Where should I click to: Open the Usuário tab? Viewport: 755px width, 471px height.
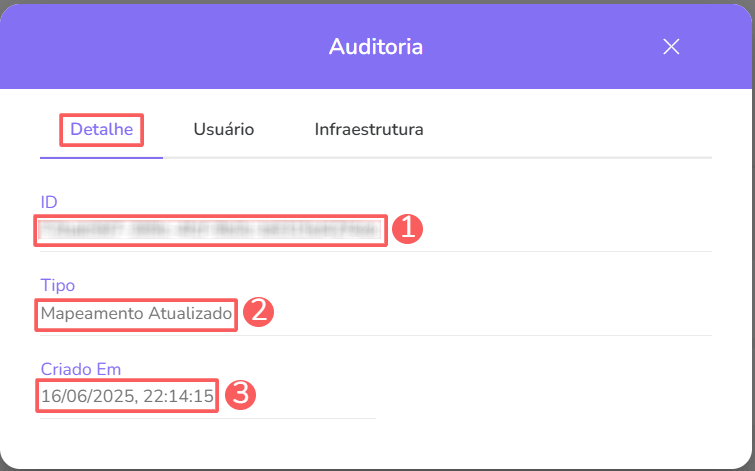click(223, 130)
